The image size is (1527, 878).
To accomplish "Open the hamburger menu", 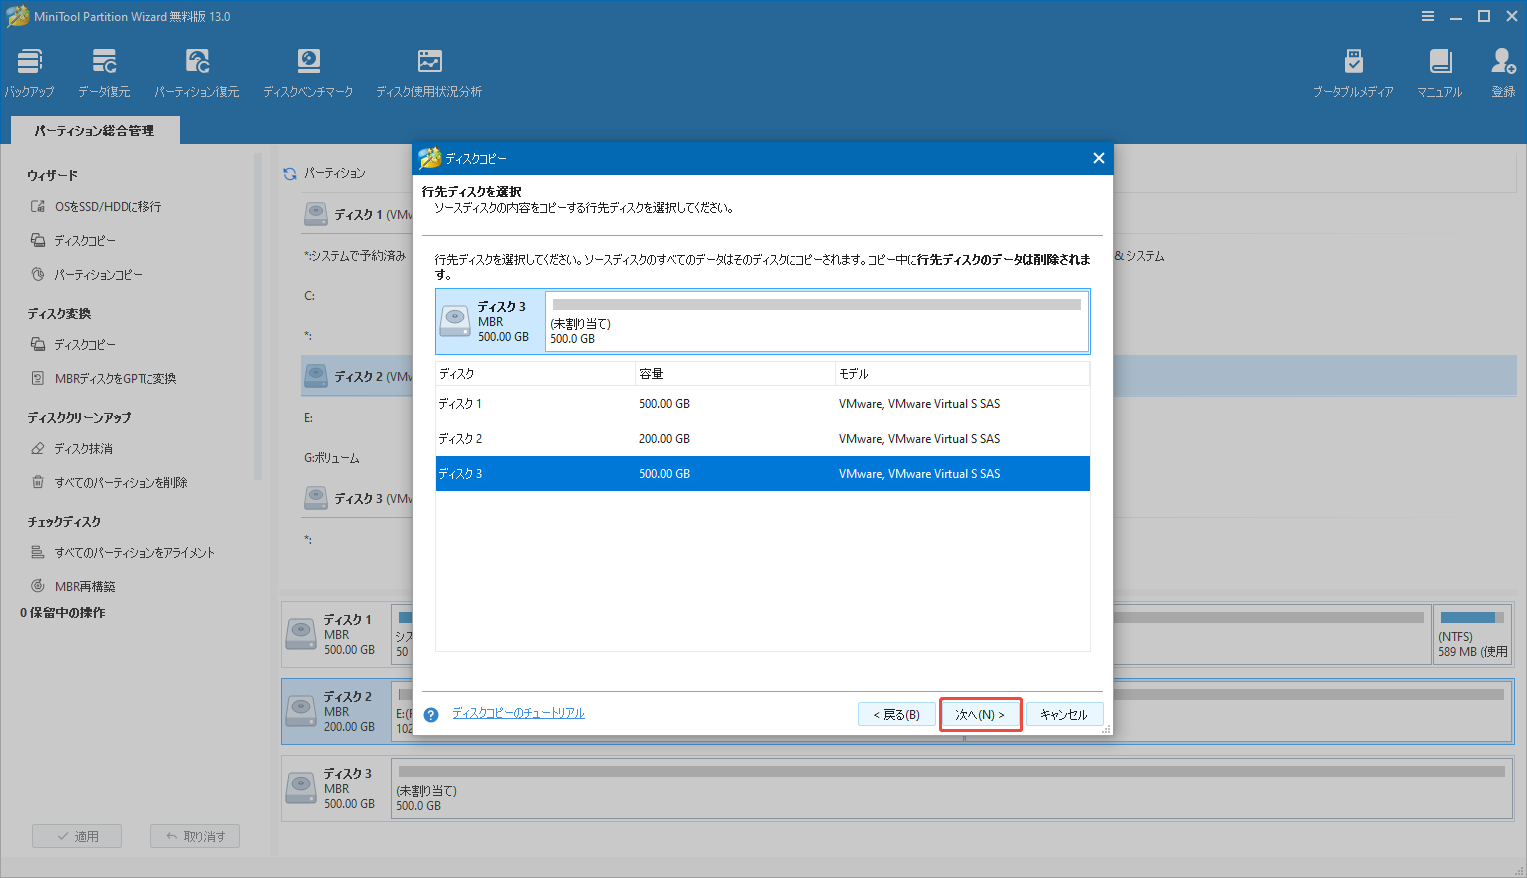I will click(1426, 15).
